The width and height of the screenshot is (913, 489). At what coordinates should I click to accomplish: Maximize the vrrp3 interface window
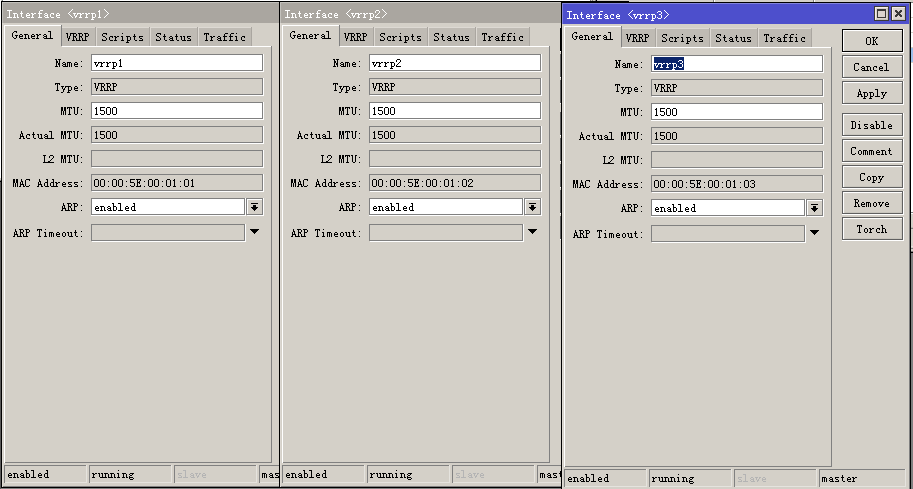[882, 14]
